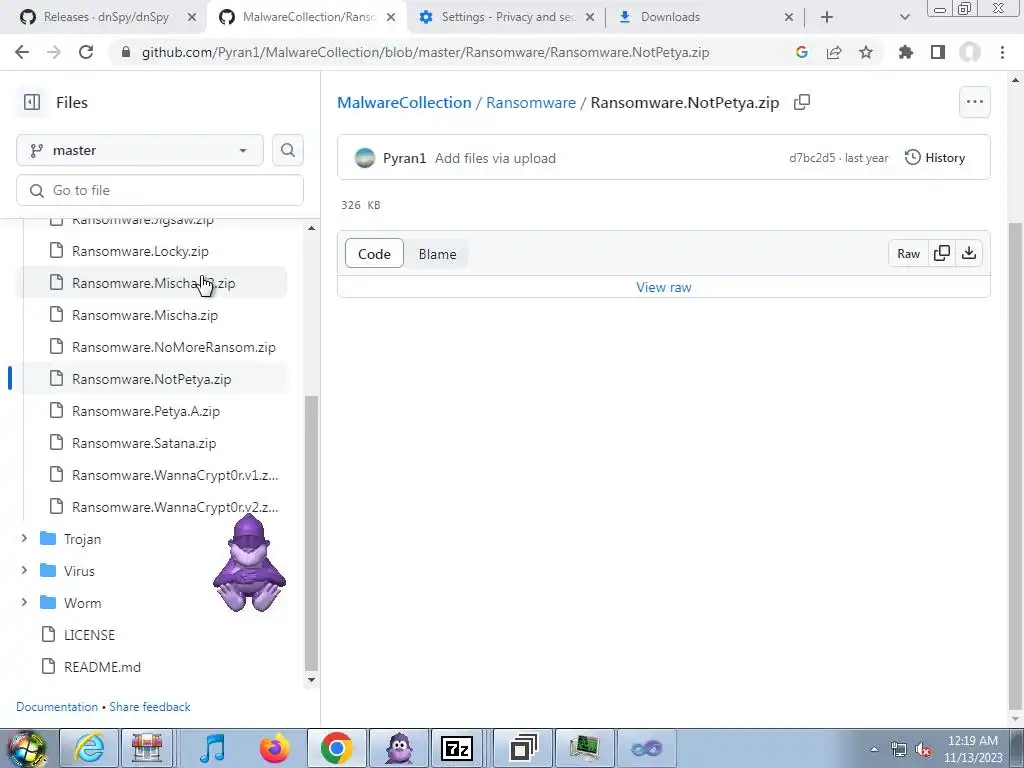Open Ransomware.Satana.zip file
The width and height of the screenshot is (1024, 768).
[152, 443]
